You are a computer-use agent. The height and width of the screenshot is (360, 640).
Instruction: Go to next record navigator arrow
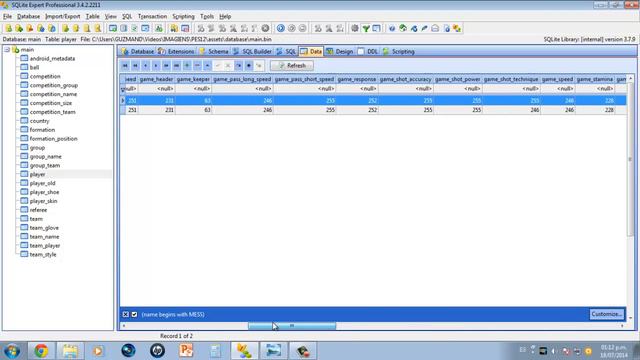point(156,65)
